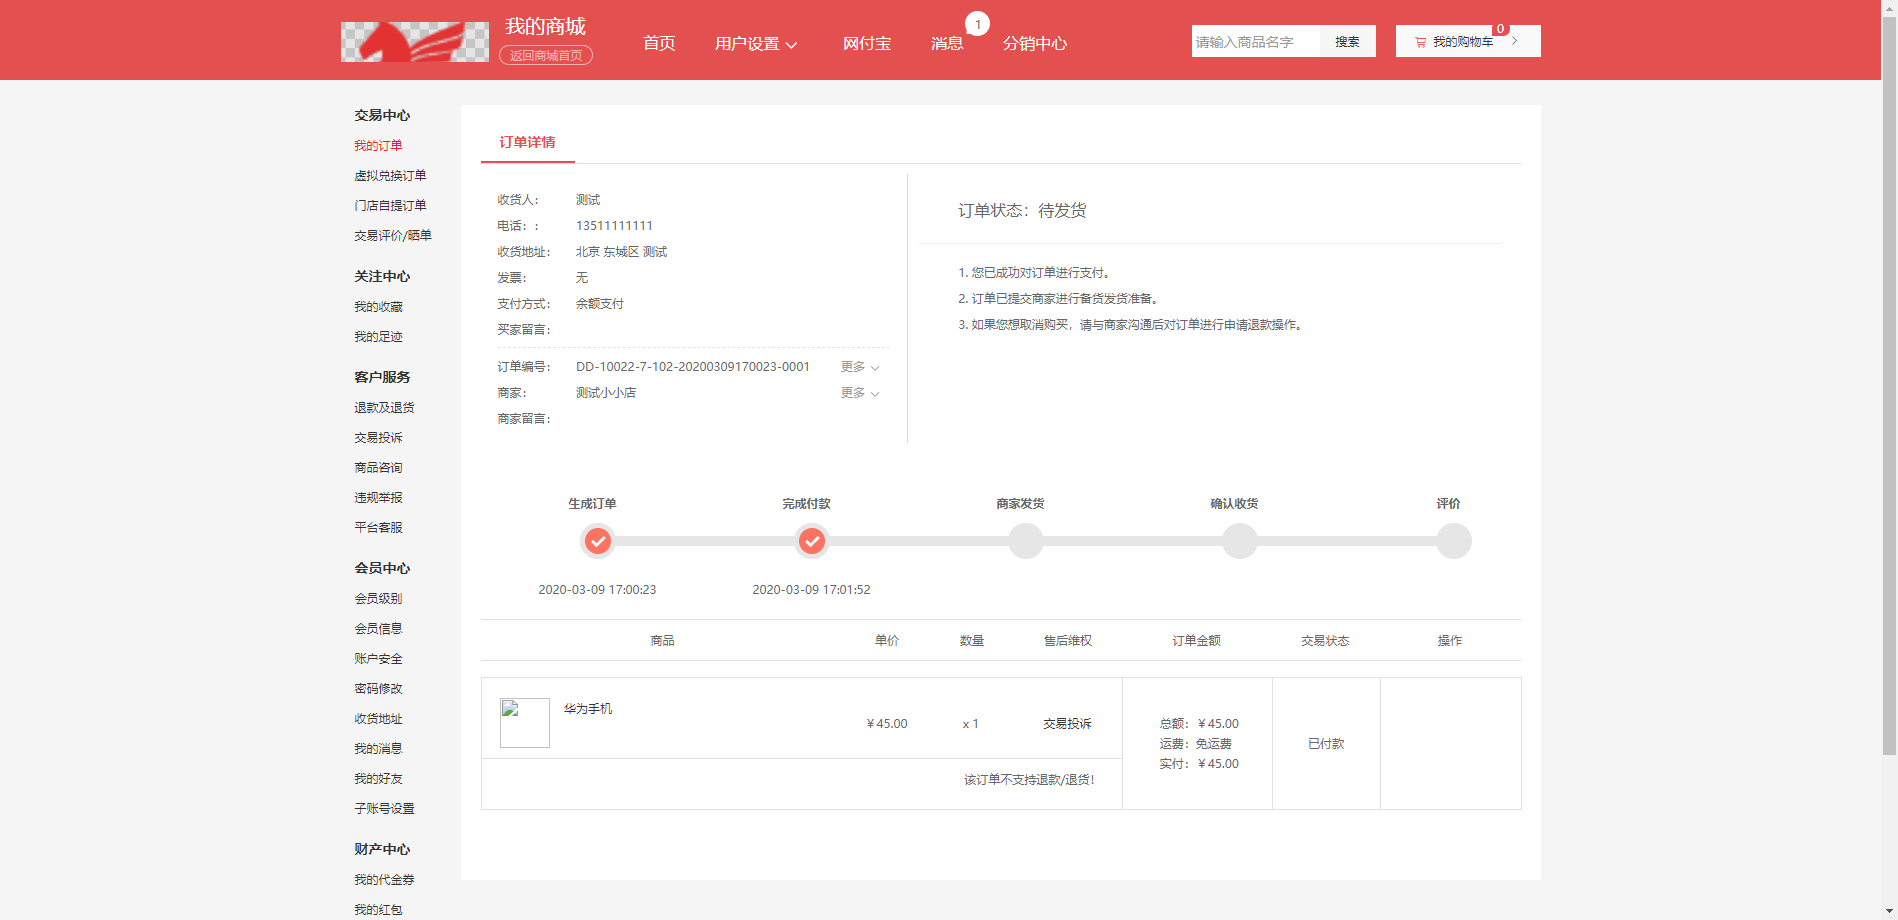Screen dimensions: 1898x920
Task: Open 收货地址 in the sidebar
Action: (378, 719)
